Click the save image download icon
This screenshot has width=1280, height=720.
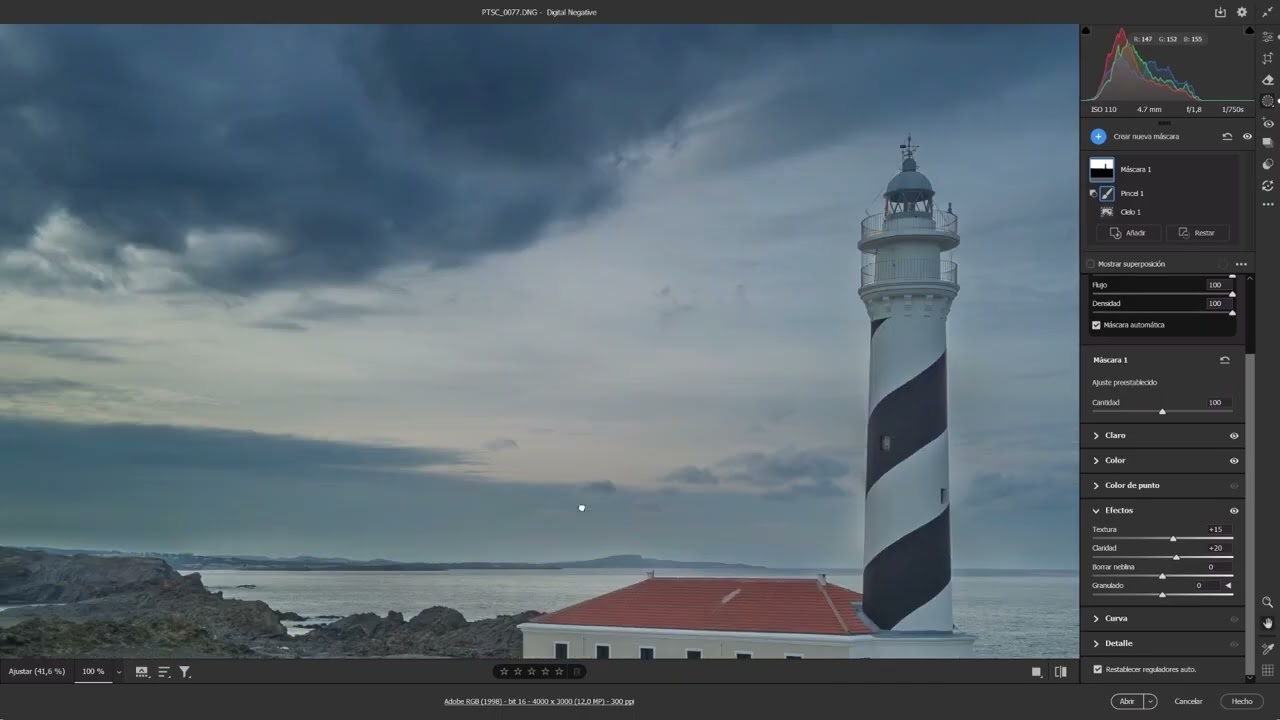pyautogui.click(x=1220, y=12)
